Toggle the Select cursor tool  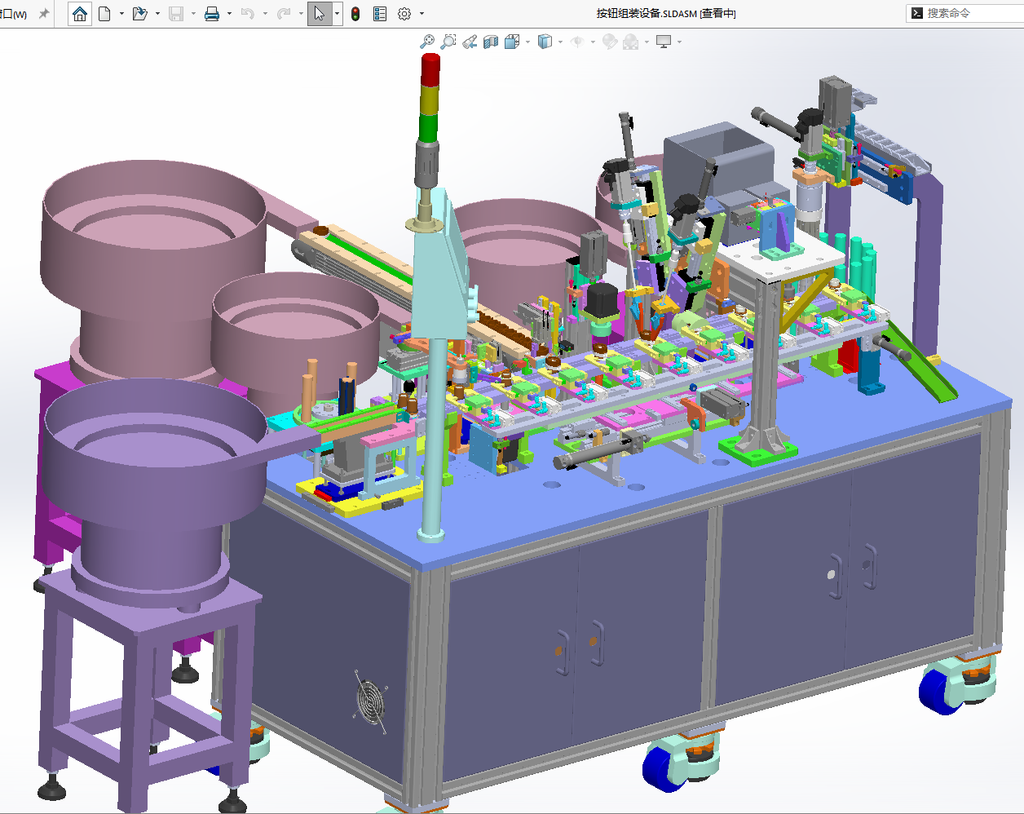click(319, 13)
